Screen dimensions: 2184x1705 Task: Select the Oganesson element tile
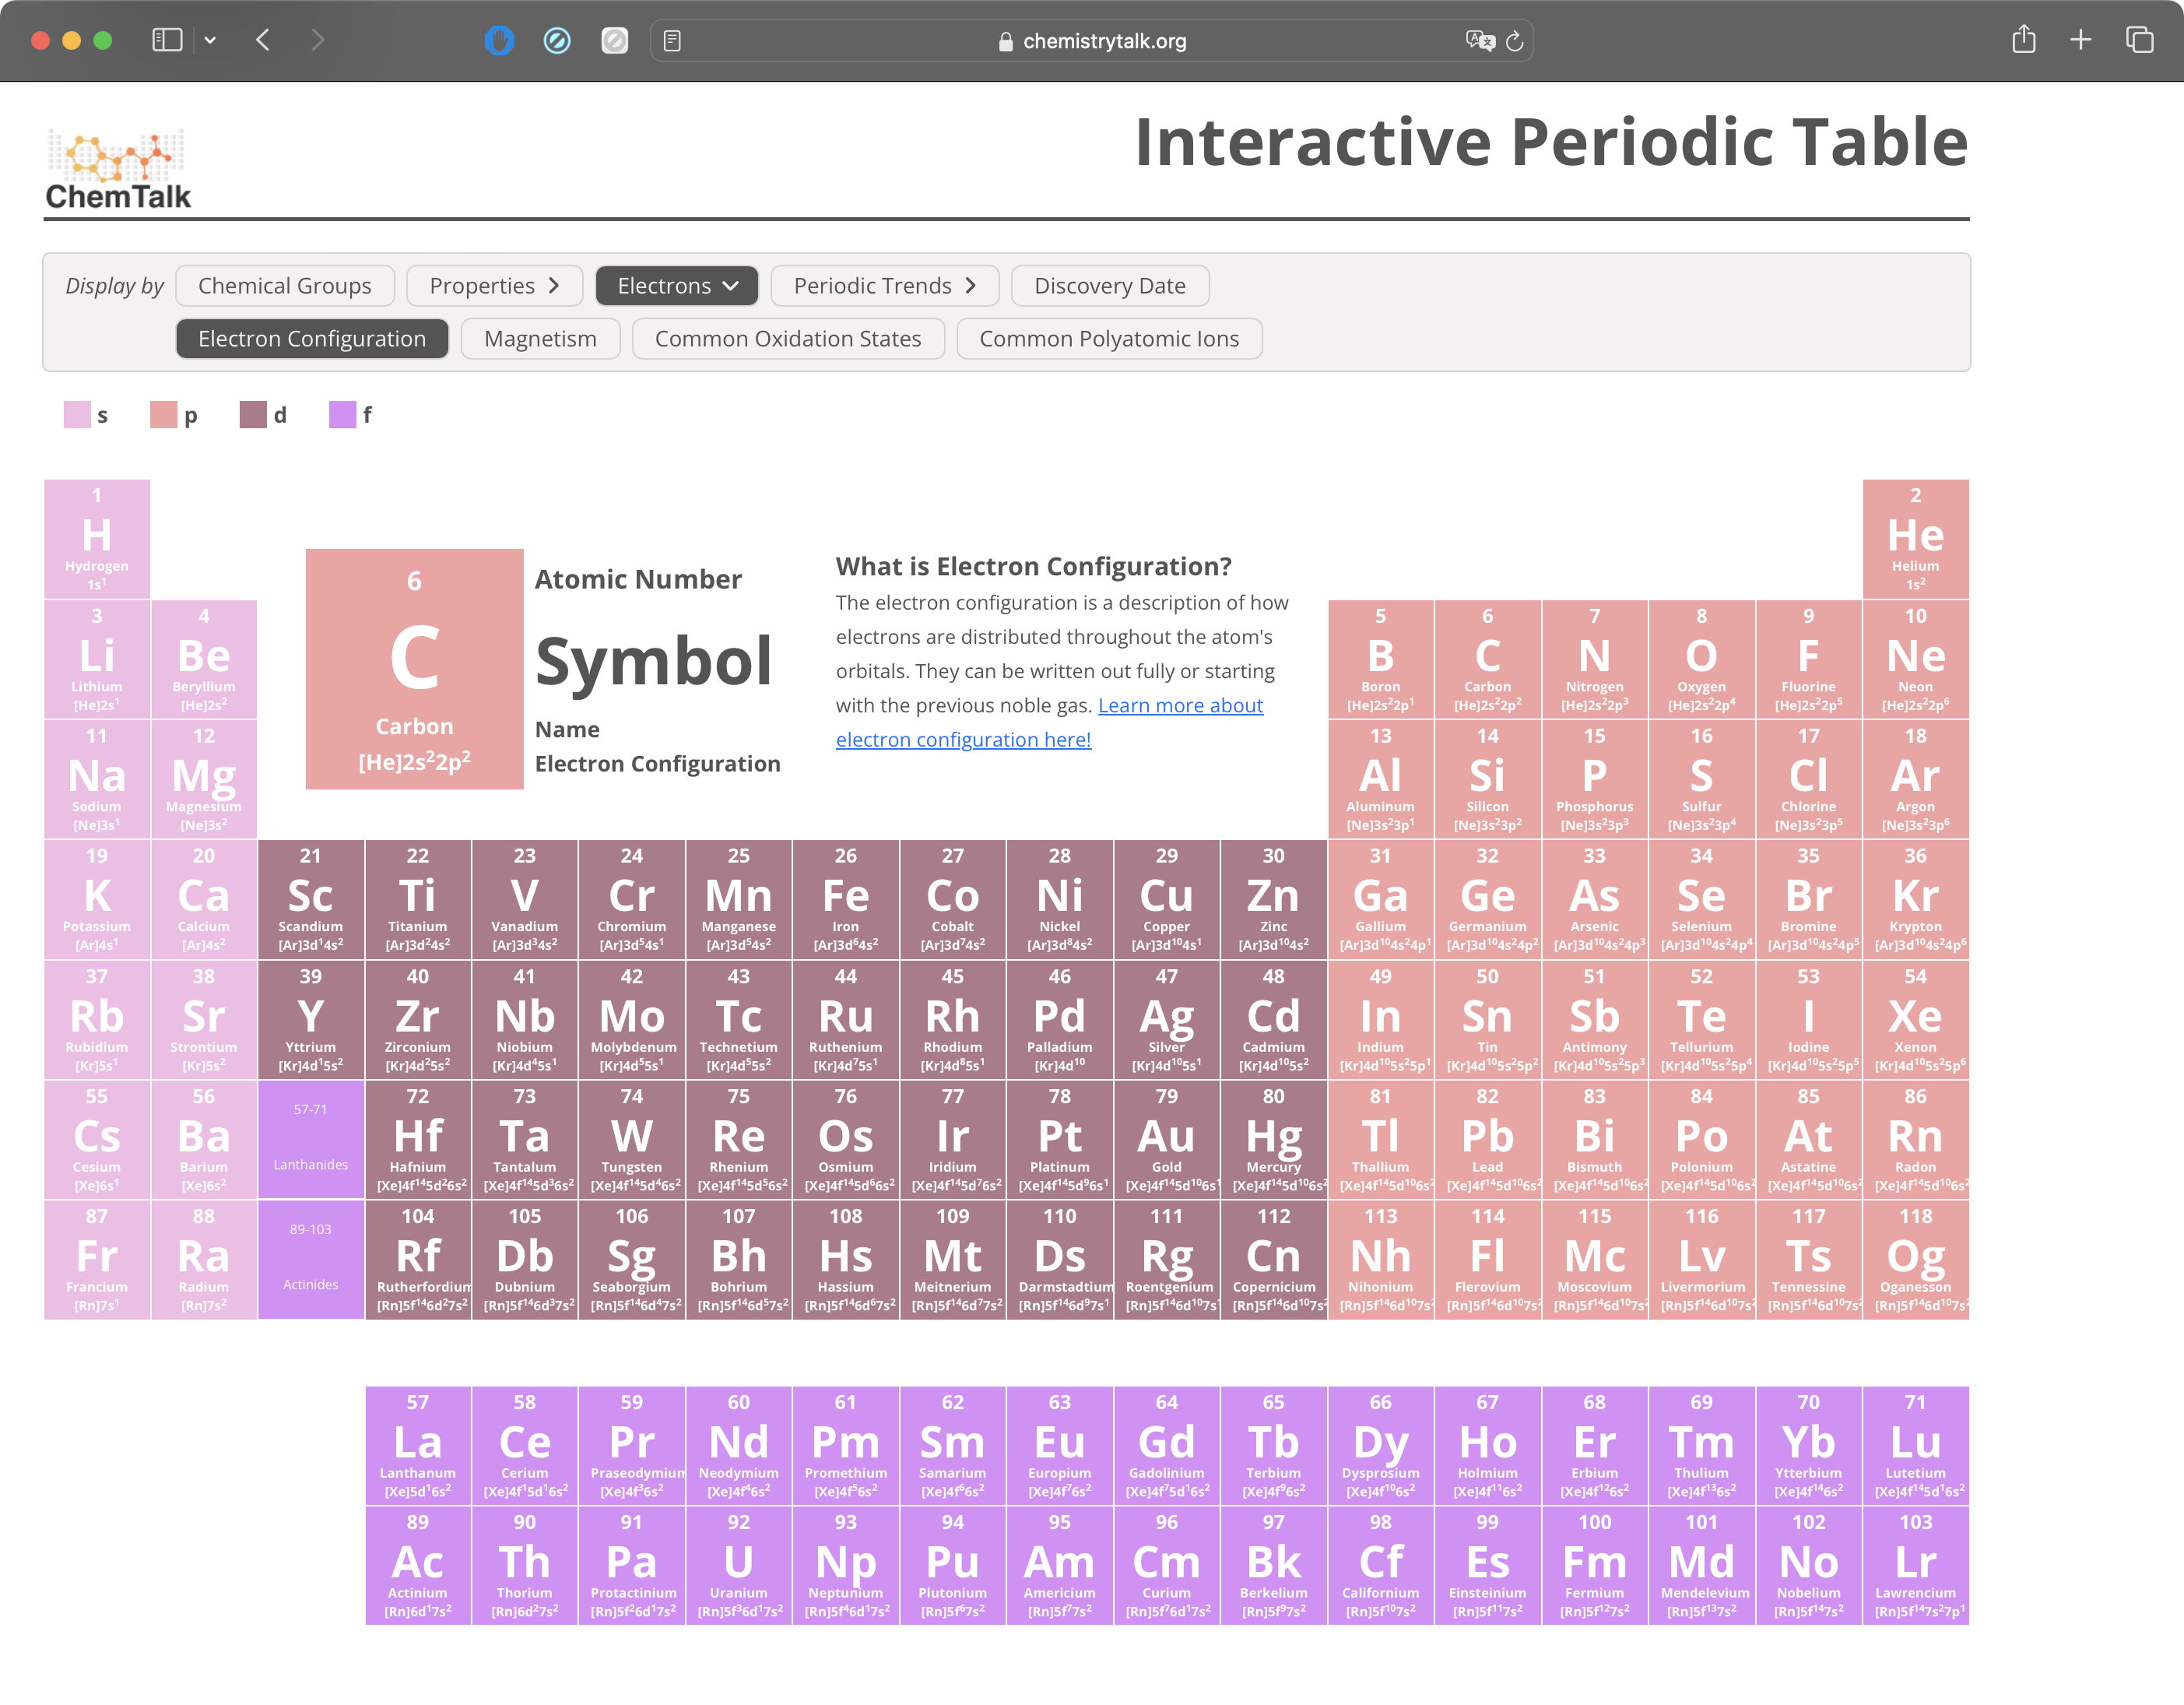point(1915,1259)
